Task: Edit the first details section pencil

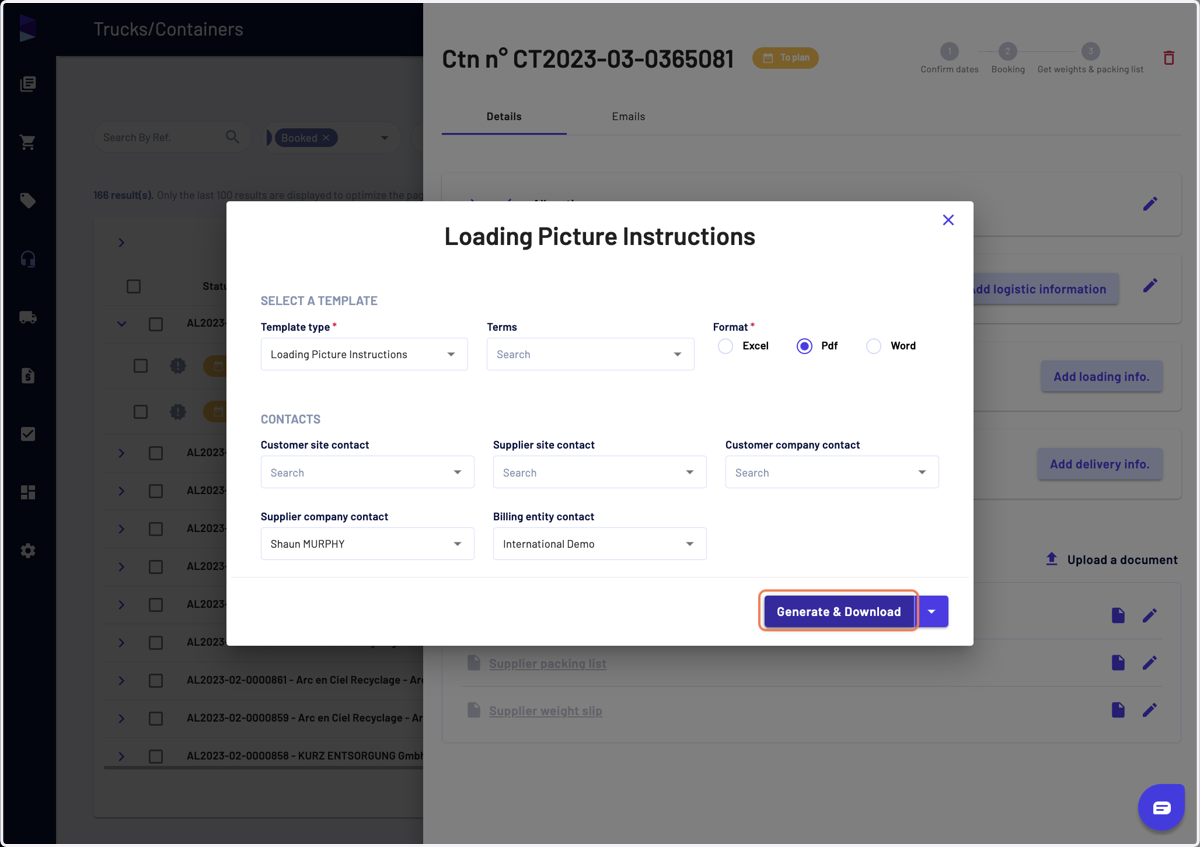Action: (x=1150, y=204)
